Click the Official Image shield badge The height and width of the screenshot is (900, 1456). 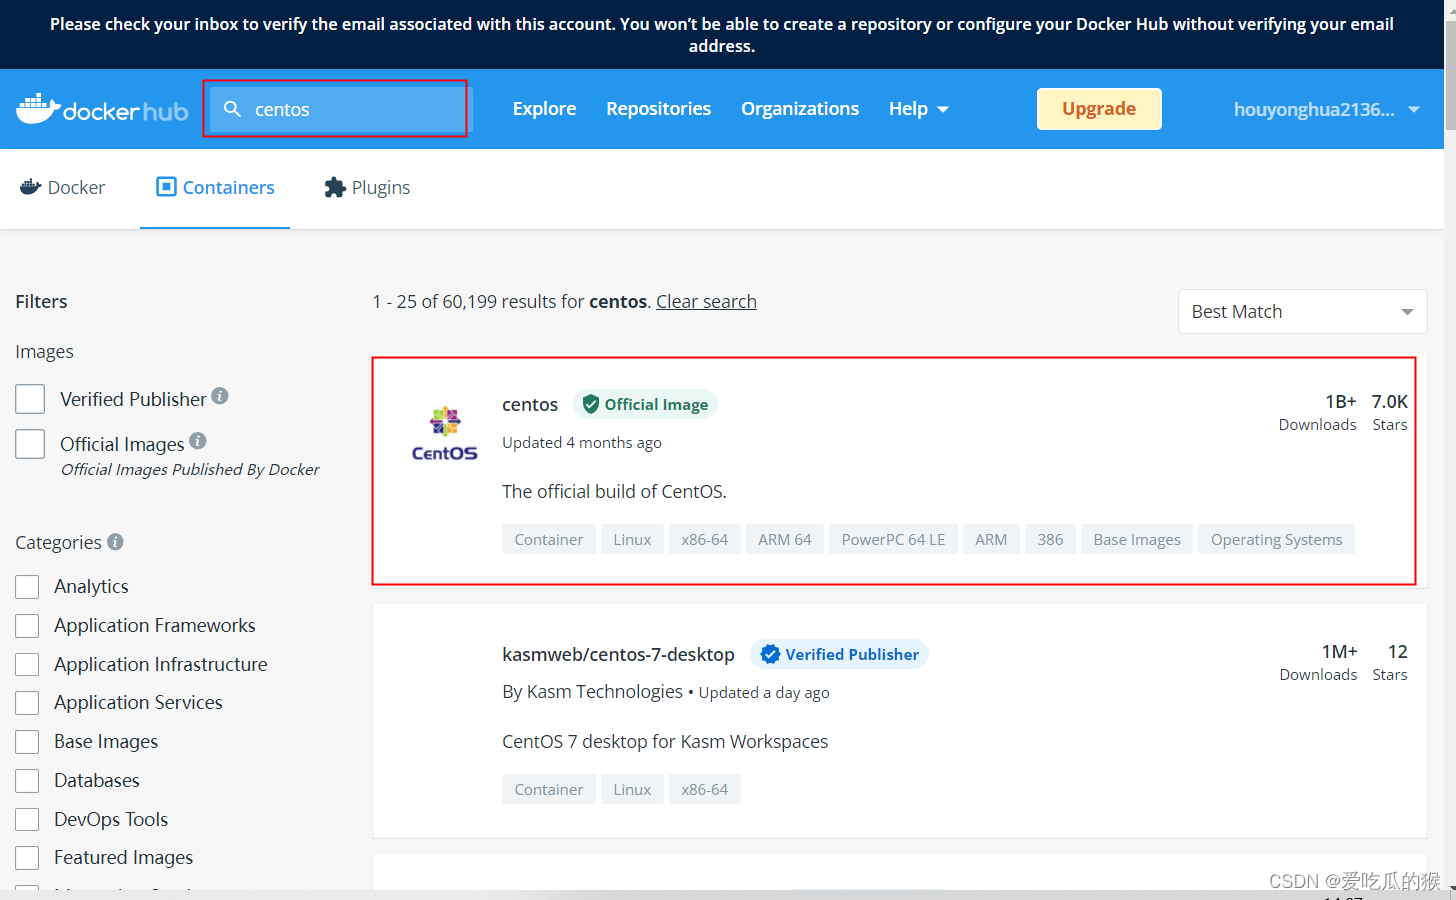(646, 404)
